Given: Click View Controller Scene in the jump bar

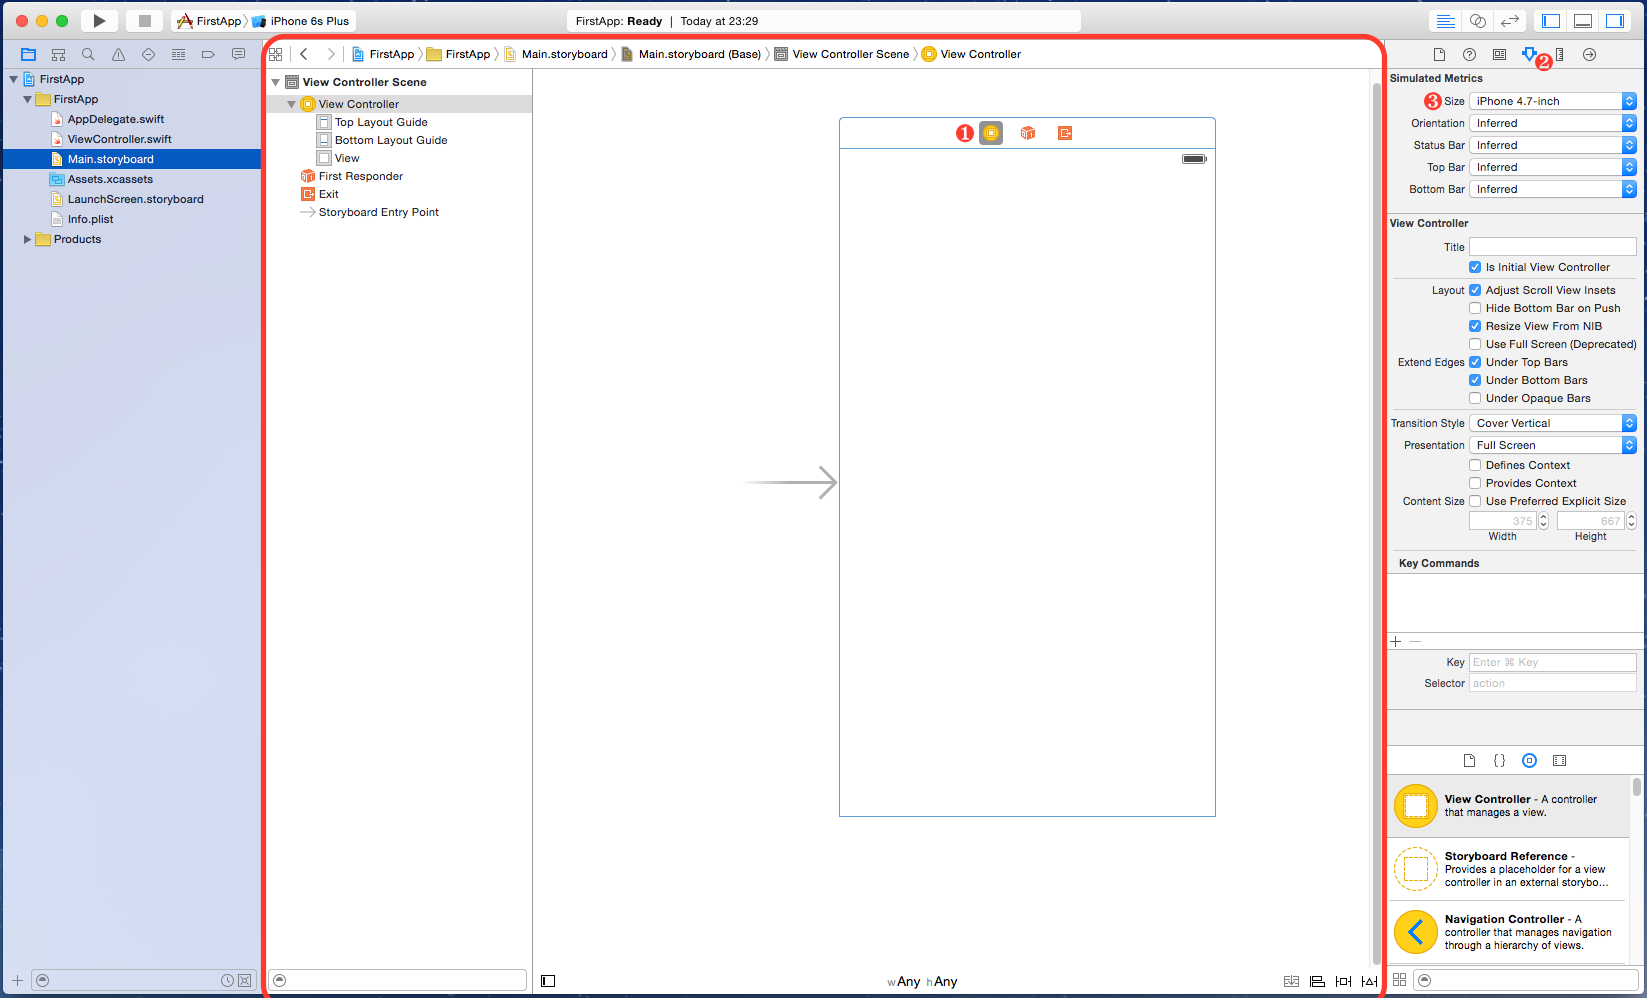Looking at the screenshot, I should (850, 54).
